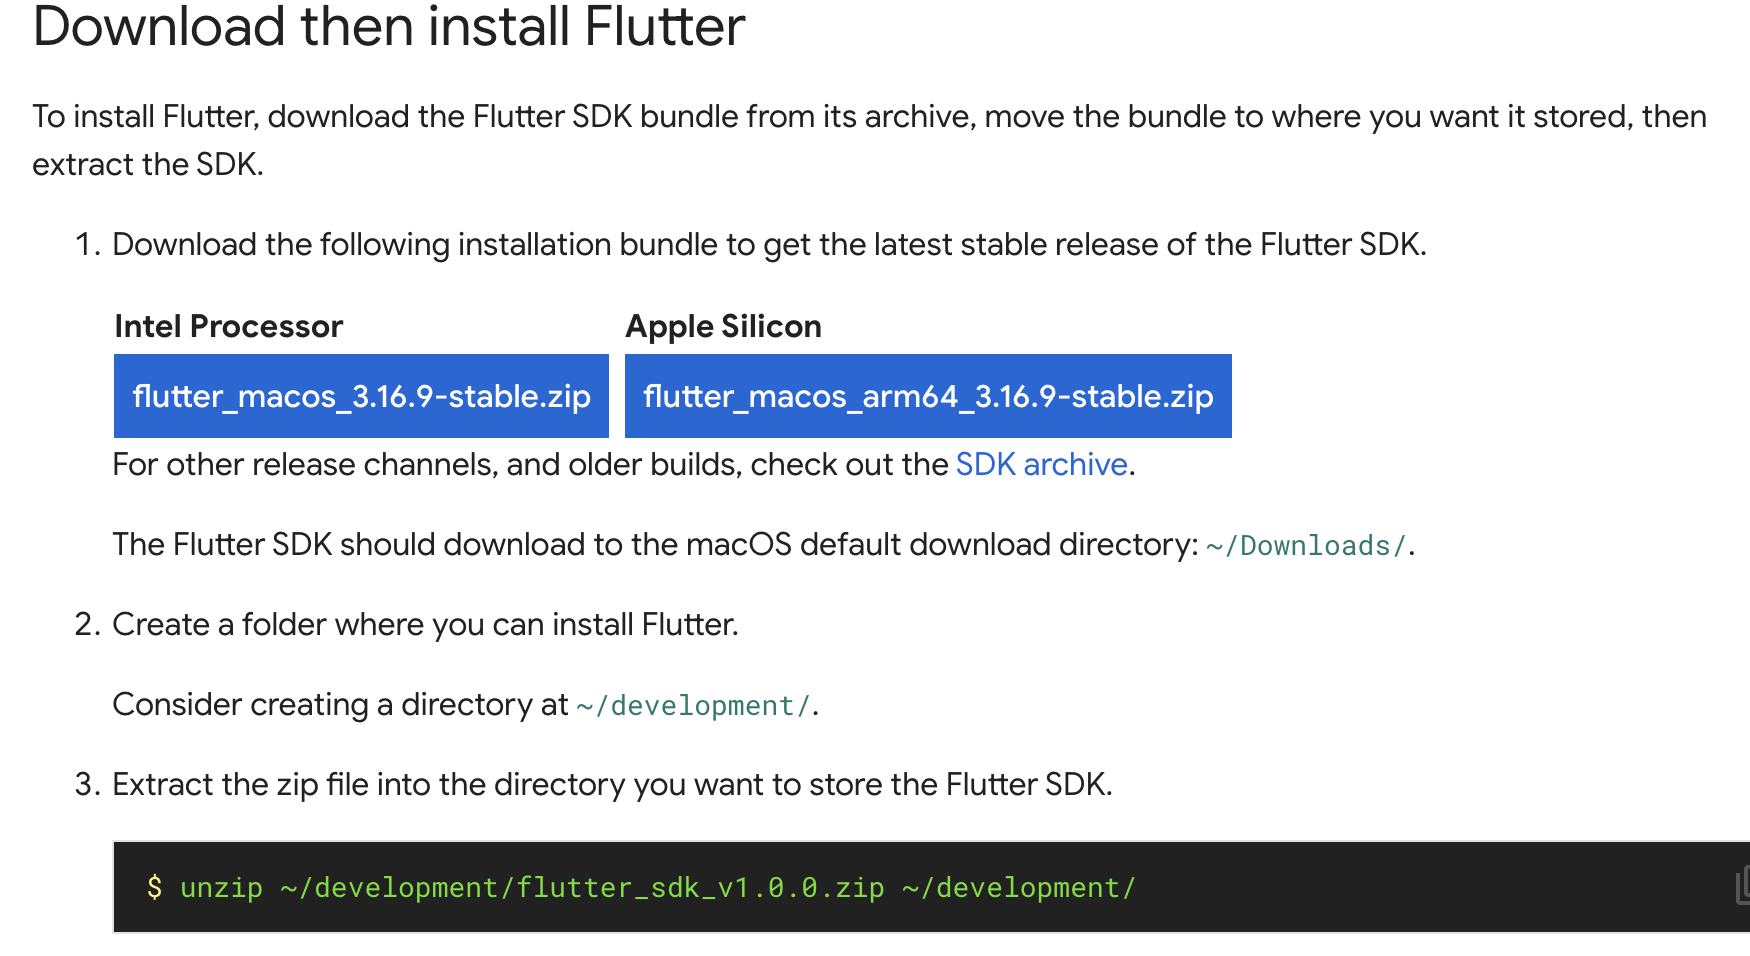This screenshot has height=956, width=1750.
Task: Click step 1 download instruction text
Action: 770,243
